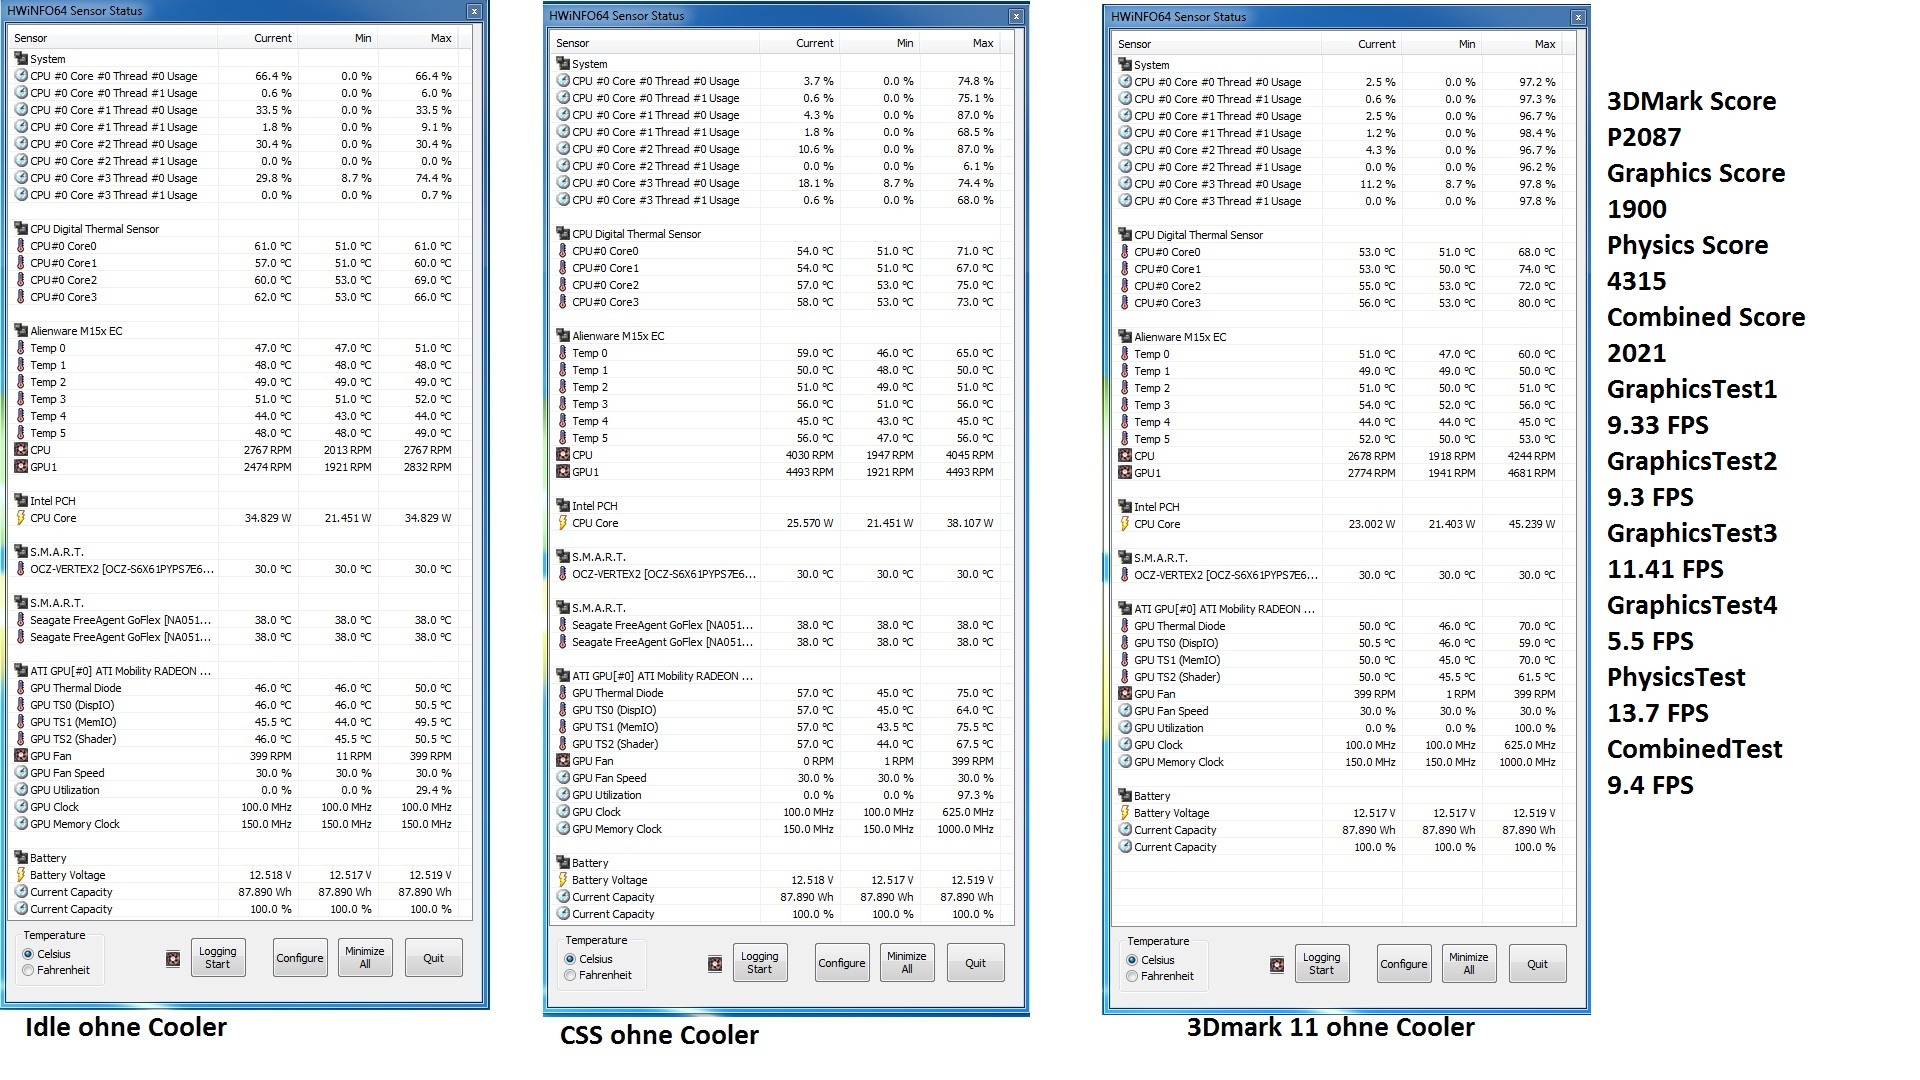Select Seagate FreeAgent GoFlex first row in CSS window

click(x=776, y=625)
